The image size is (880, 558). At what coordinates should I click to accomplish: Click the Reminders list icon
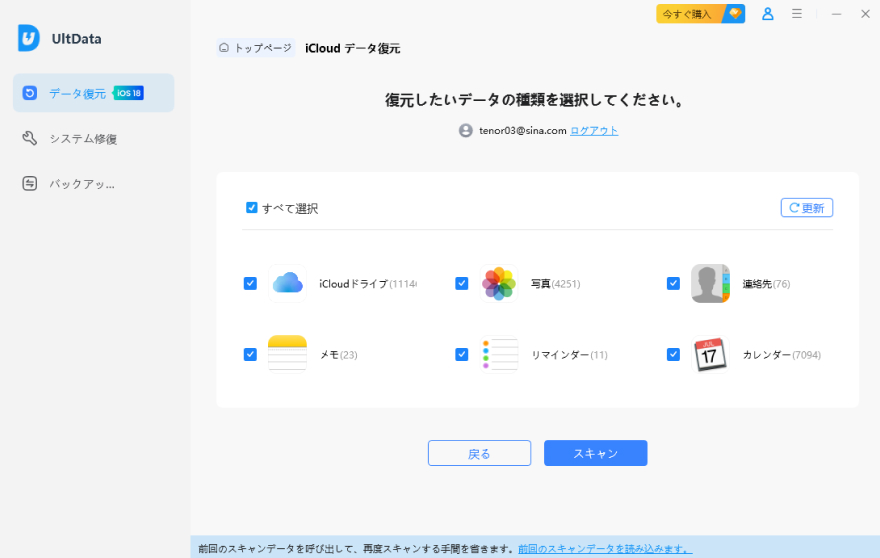point(499,354)
